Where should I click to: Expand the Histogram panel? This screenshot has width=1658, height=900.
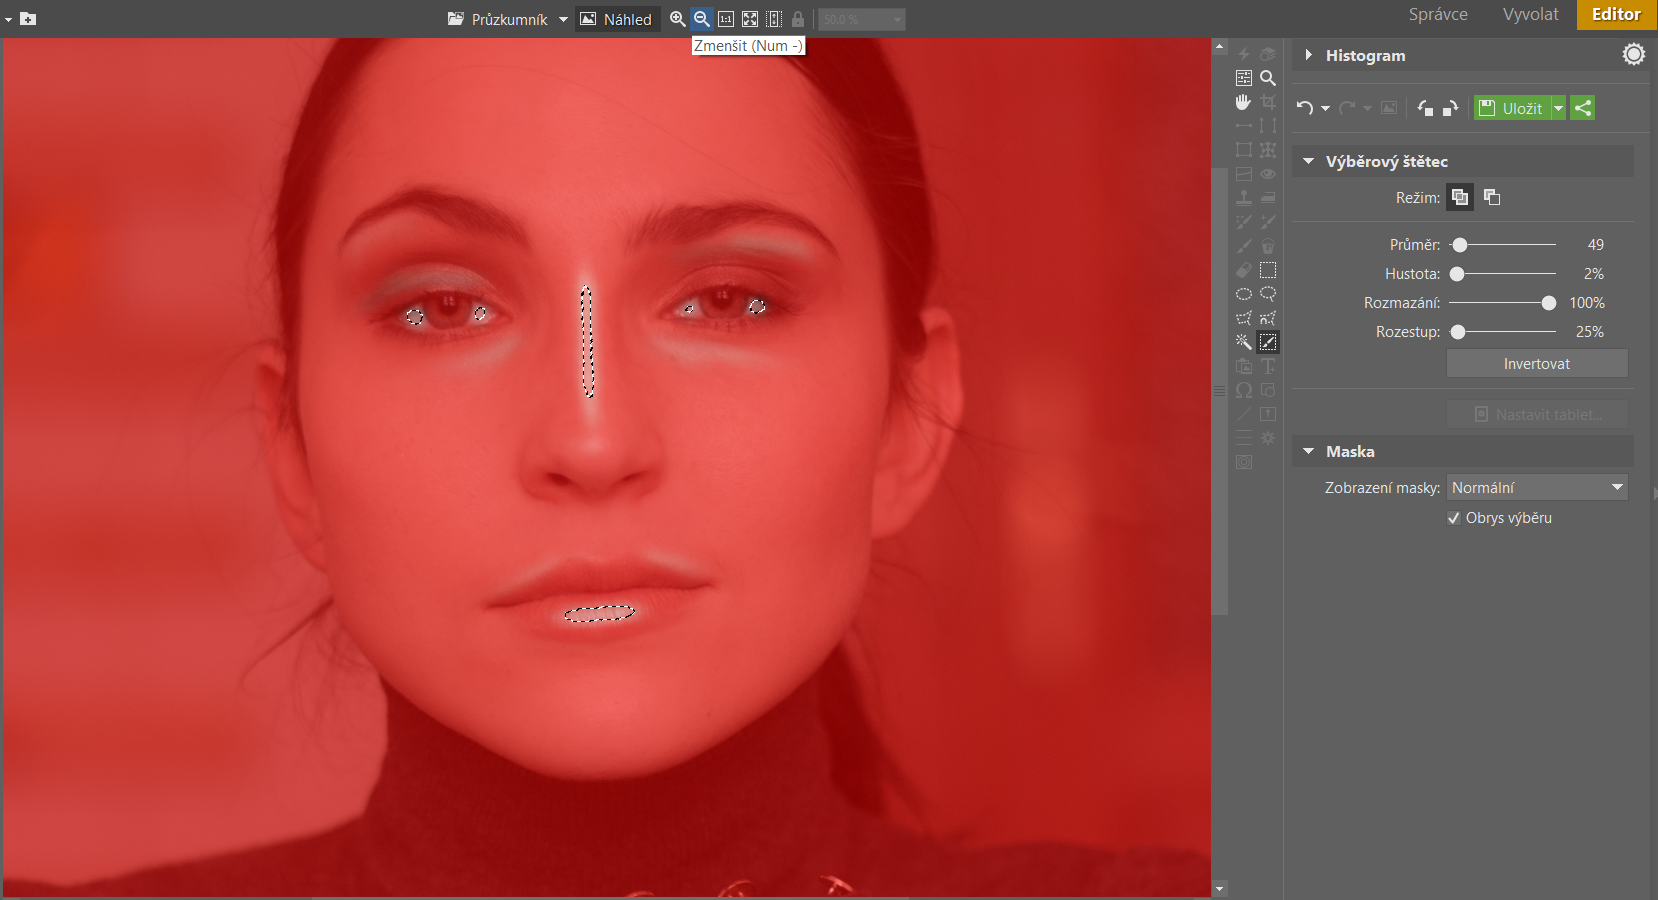coord(1308,55)
